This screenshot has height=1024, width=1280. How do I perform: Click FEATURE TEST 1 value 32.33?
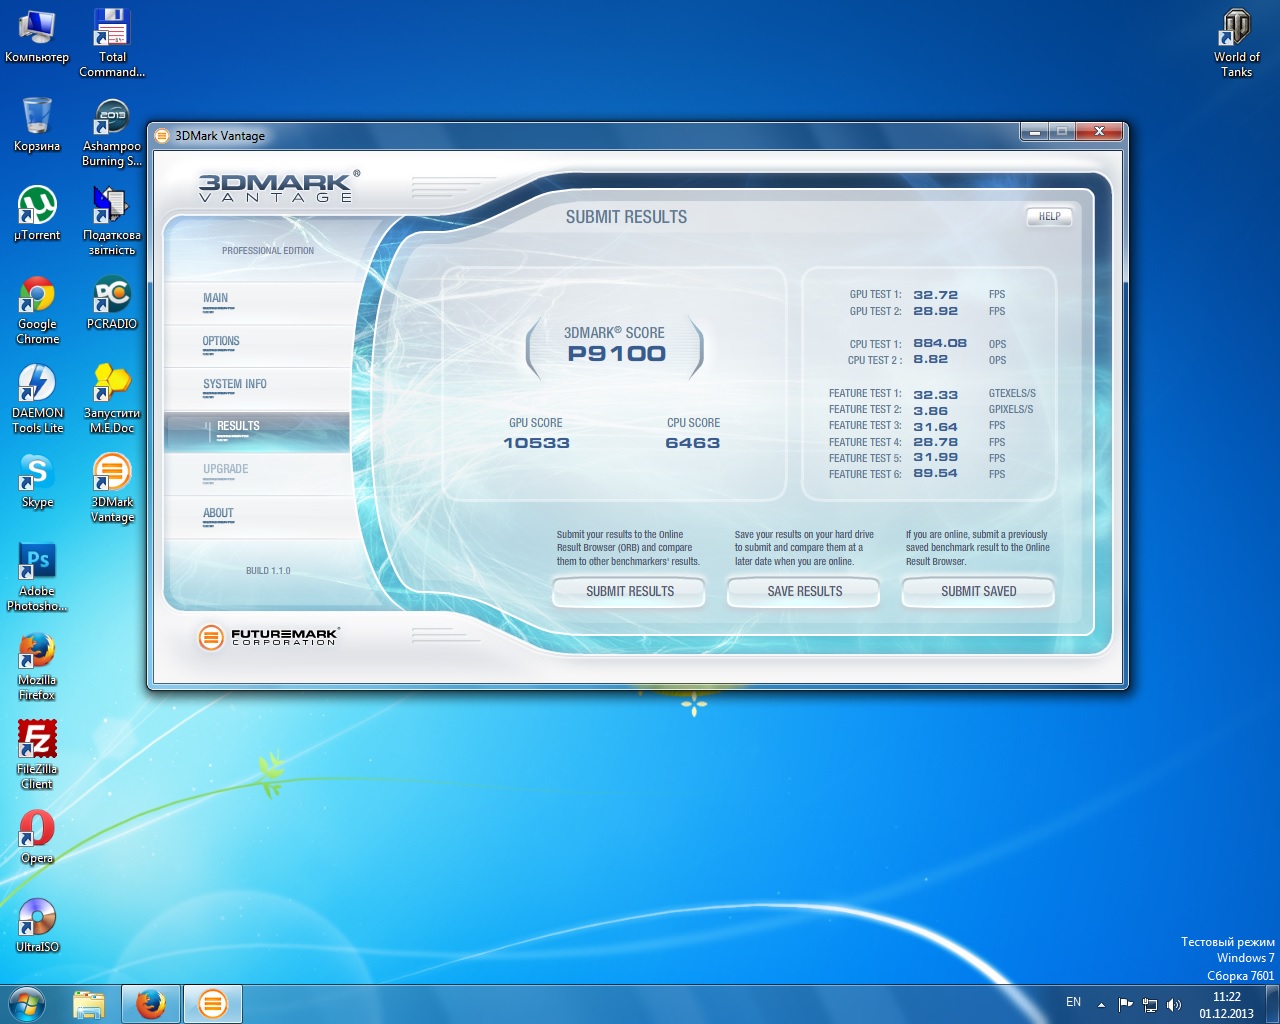(x=935, y=395)
